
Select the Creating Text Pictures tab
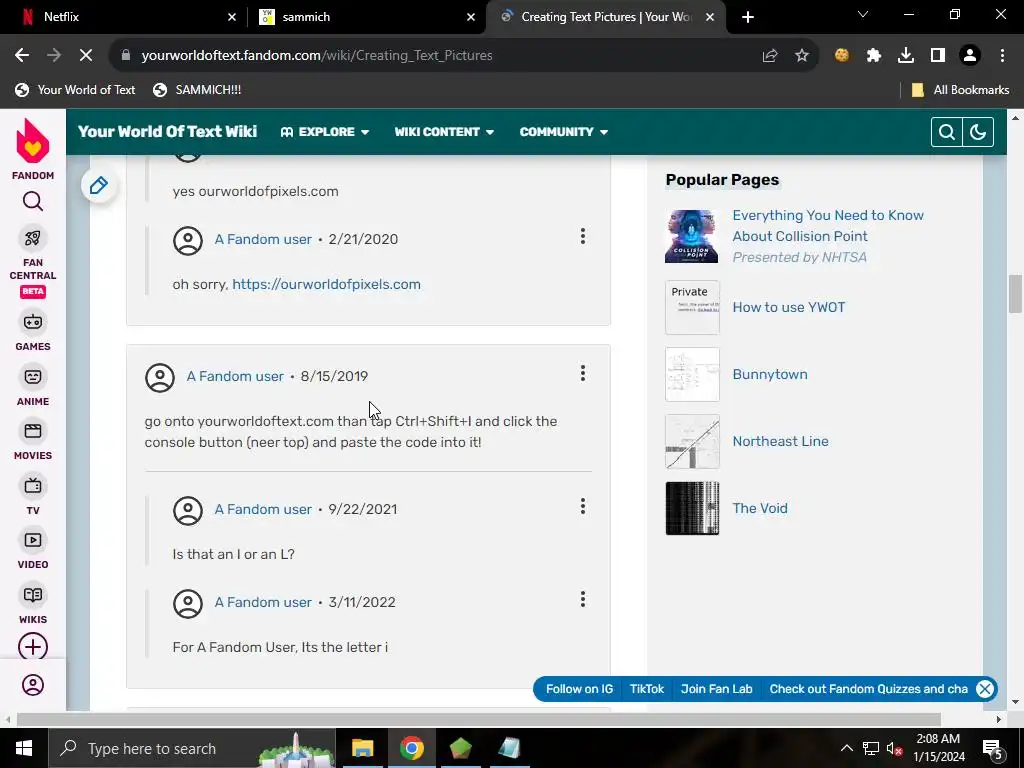click(x=605, y=17)
